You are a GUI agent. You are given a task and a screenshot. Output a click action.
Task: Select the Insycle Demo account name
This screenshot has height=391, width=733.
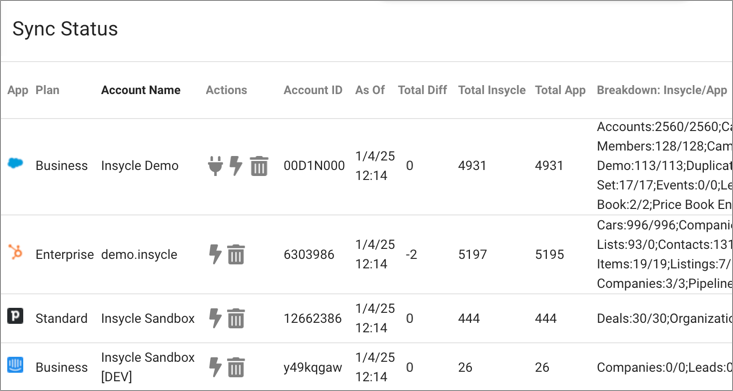click(x=140, y=166)
